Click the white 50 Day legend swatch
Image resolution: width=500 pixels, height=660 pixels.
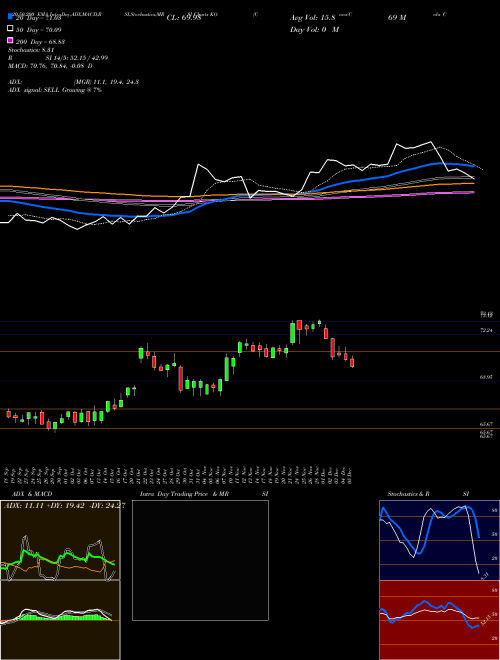pyautogui.click(x=10, y=29)
